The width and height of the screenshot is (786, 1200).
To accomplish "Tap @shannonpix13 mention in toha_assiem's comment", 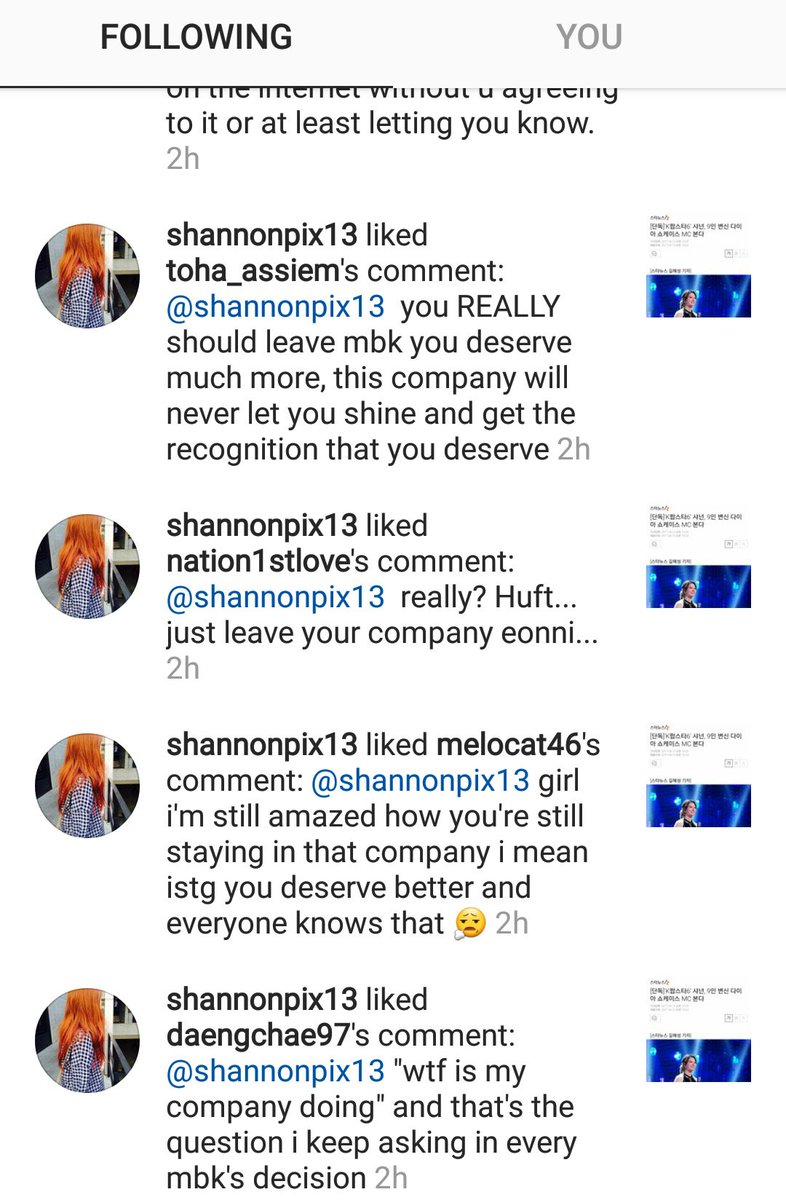I will click(x=275, y=307).
